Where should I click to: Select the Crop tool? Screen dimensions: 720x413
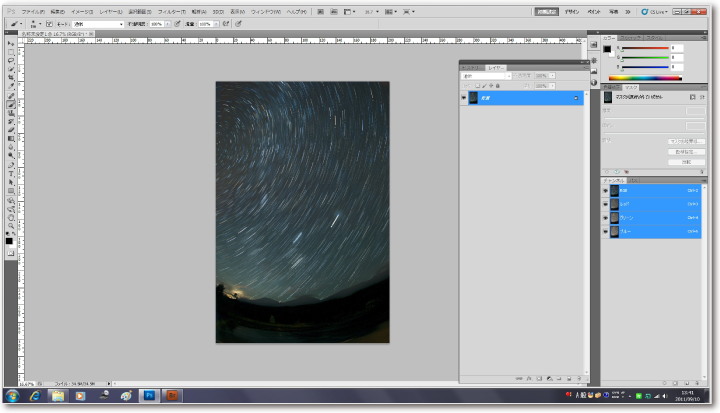coord(11,78)
